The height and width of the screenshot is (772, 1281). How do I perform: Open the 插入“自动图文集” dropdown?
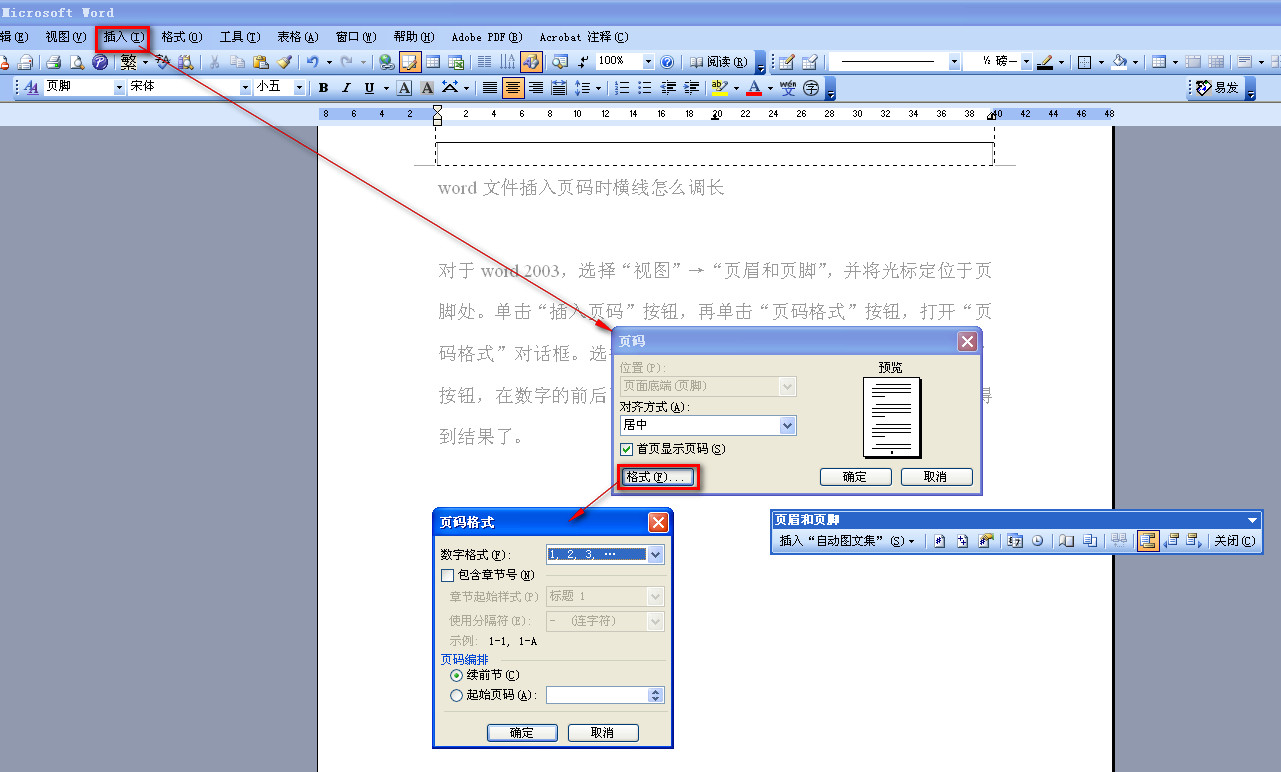[847, 541]
